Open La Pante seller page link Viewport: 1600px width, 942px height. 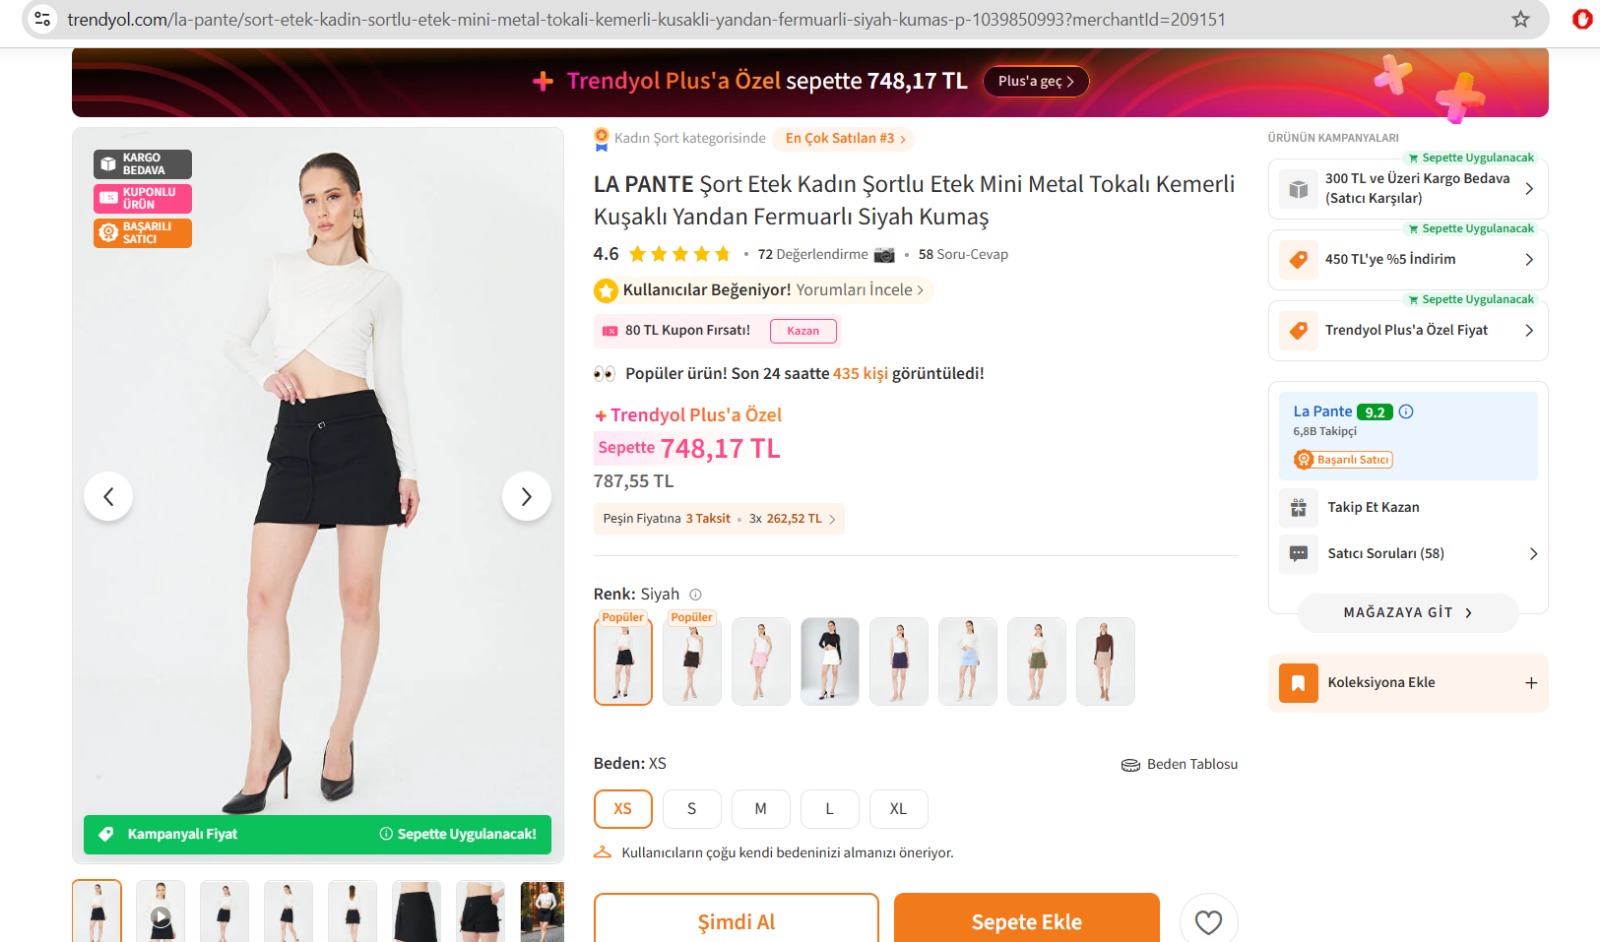pos(1322,411)
